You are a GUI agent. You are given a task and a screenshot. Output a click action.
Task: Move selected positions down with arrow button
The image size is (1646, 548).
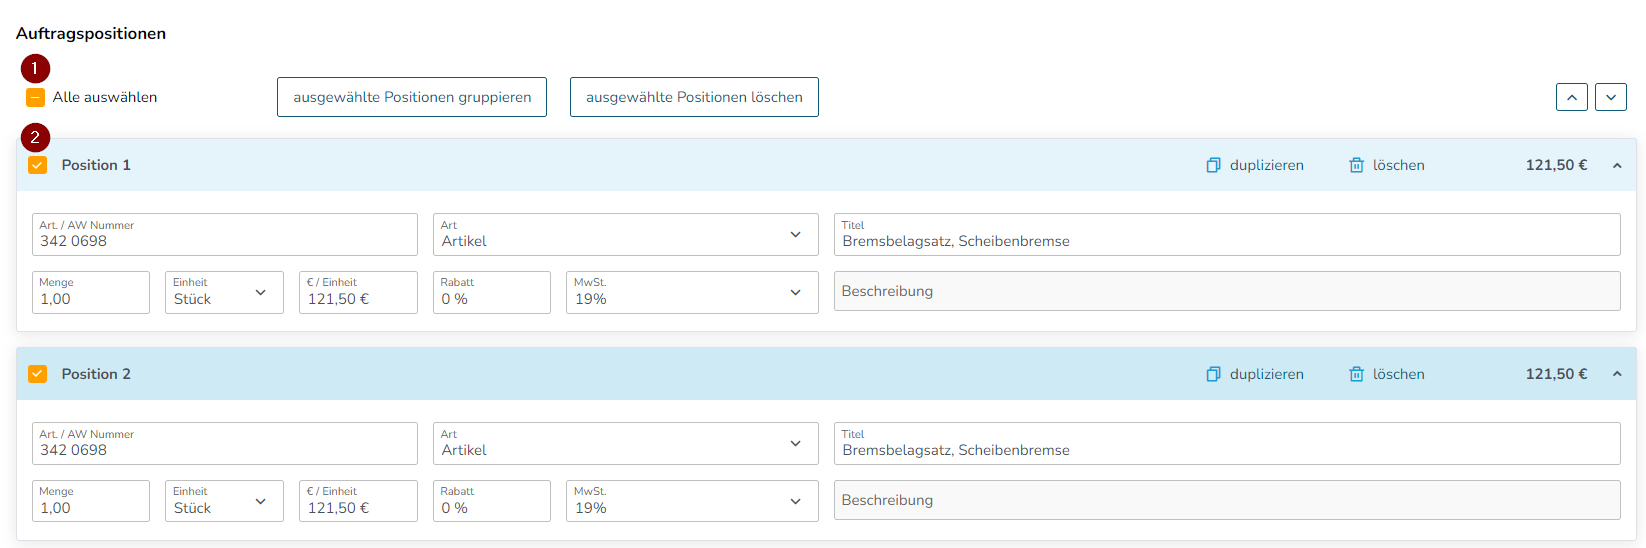pos(1611,97)
